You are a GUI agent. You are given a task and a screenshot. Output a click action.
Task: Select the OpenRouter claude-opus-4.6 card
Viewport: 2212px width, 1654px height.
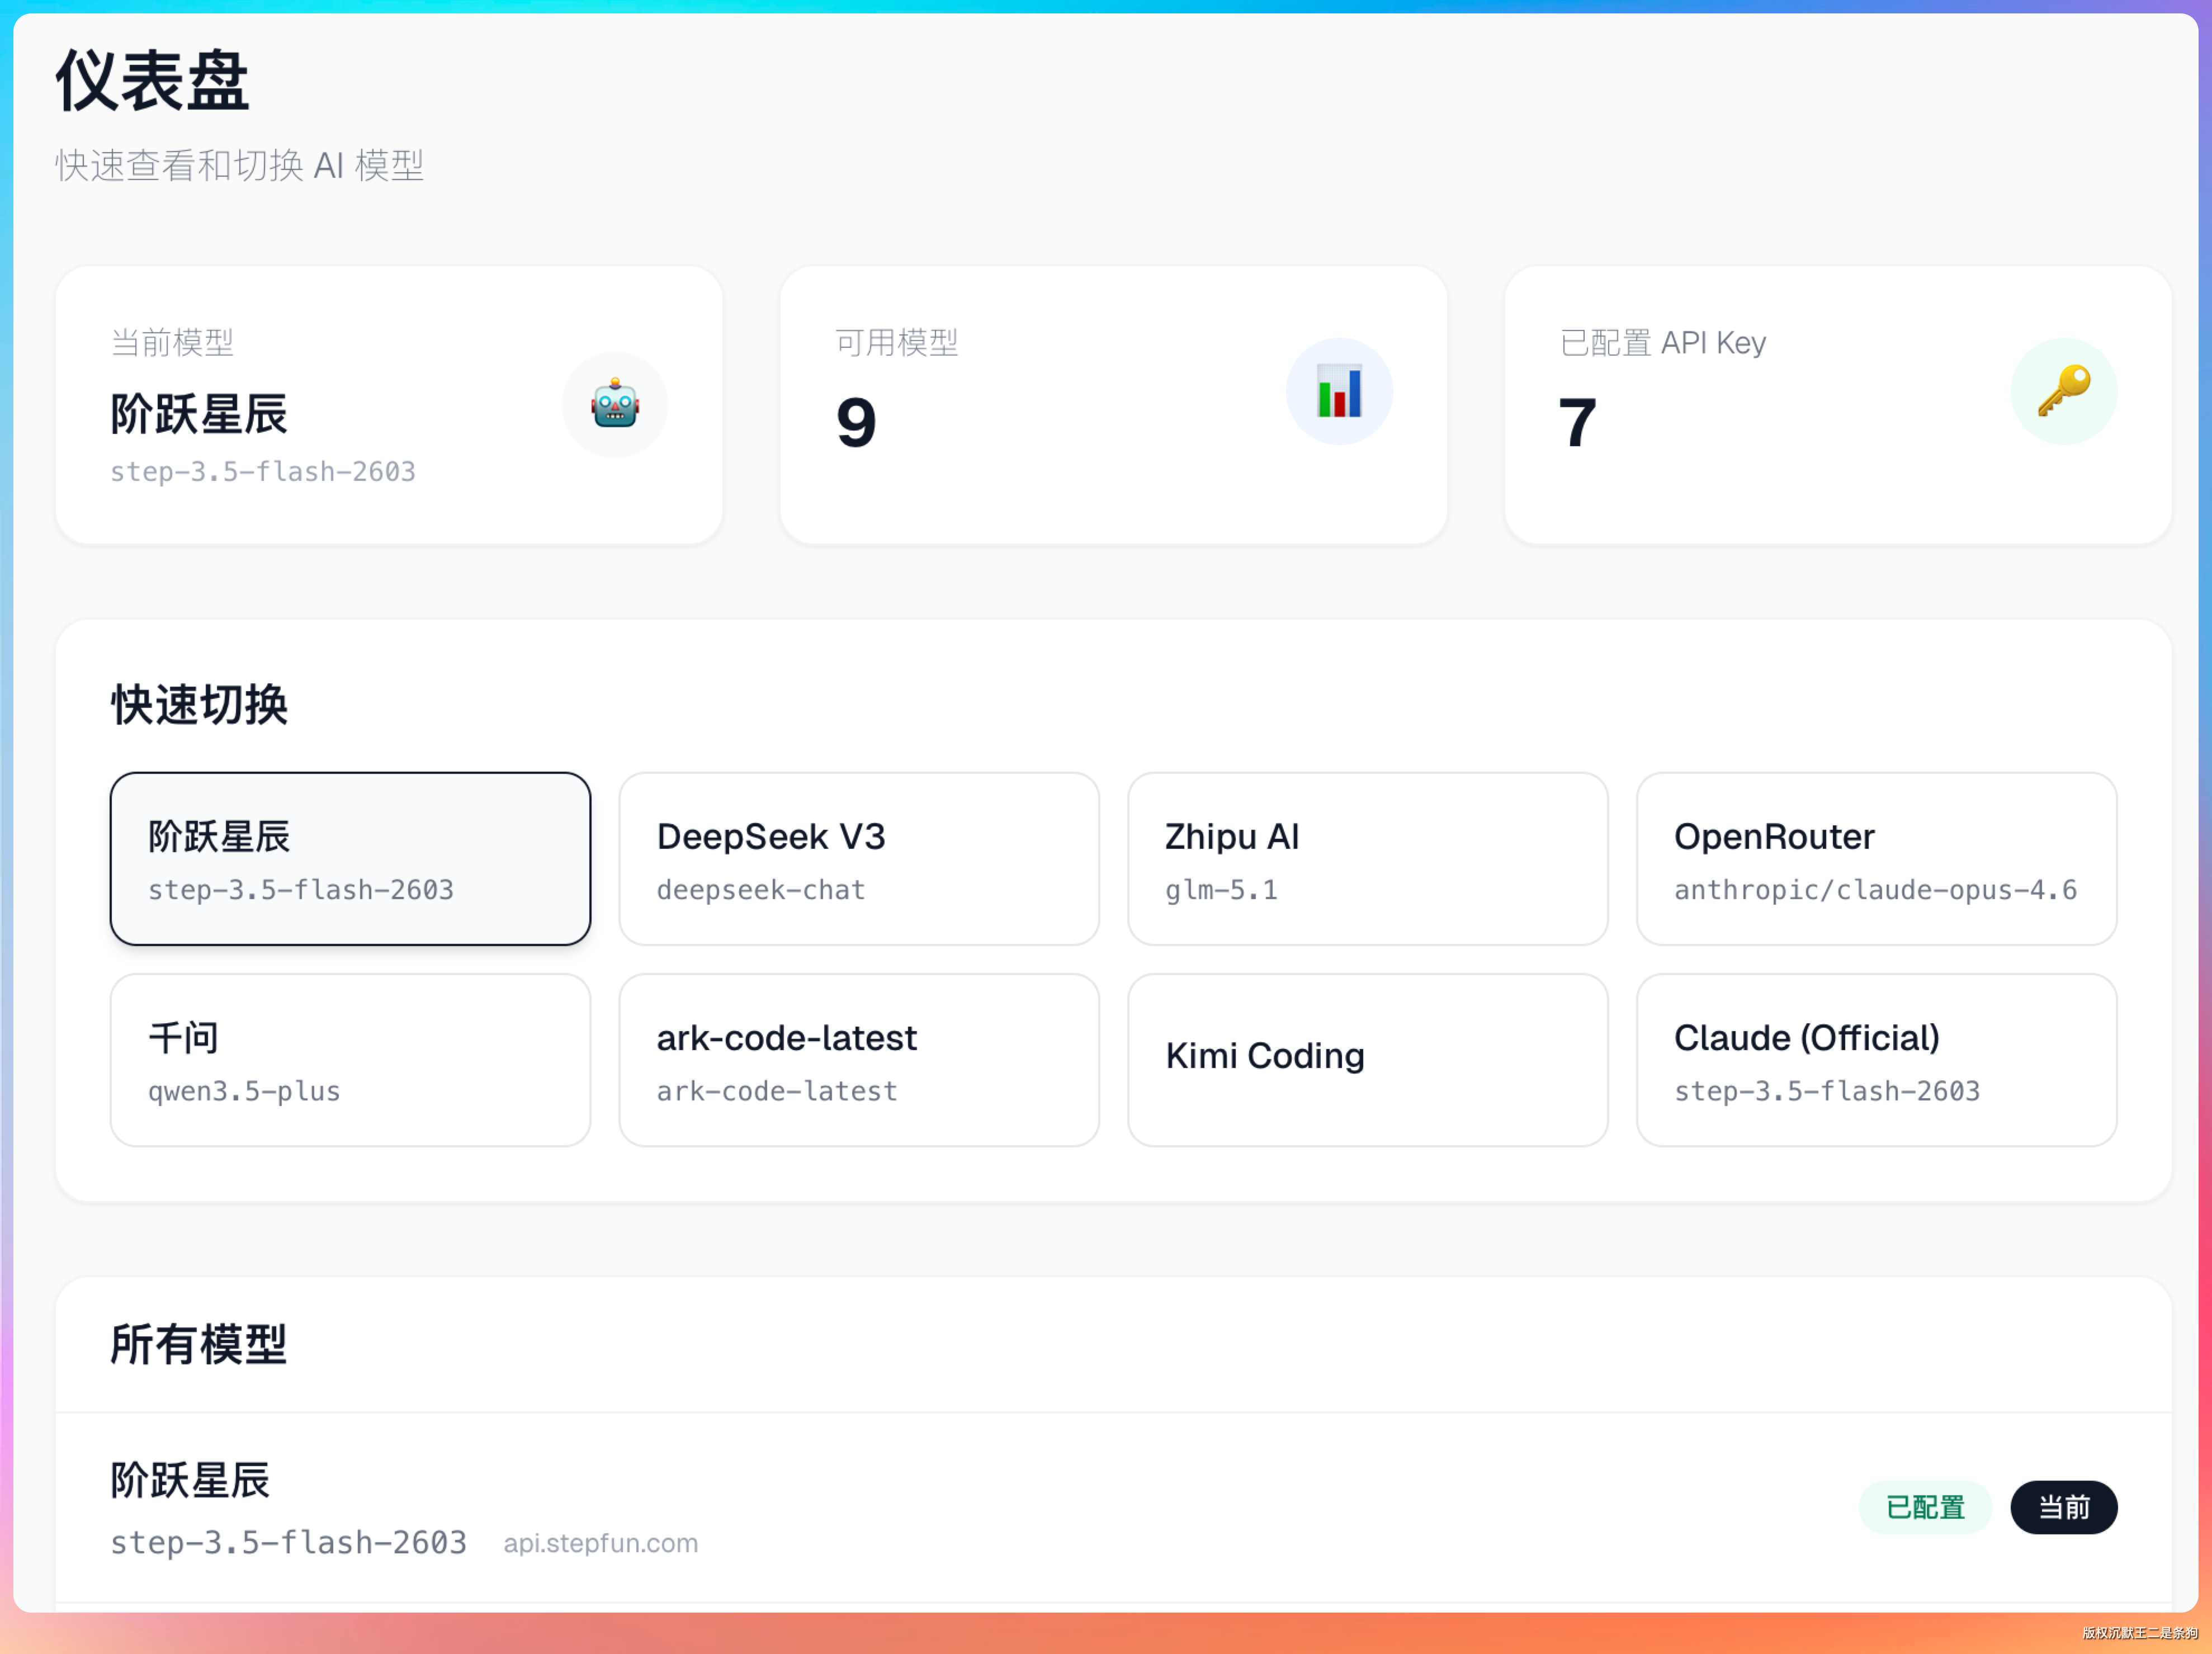(1875, 859)
